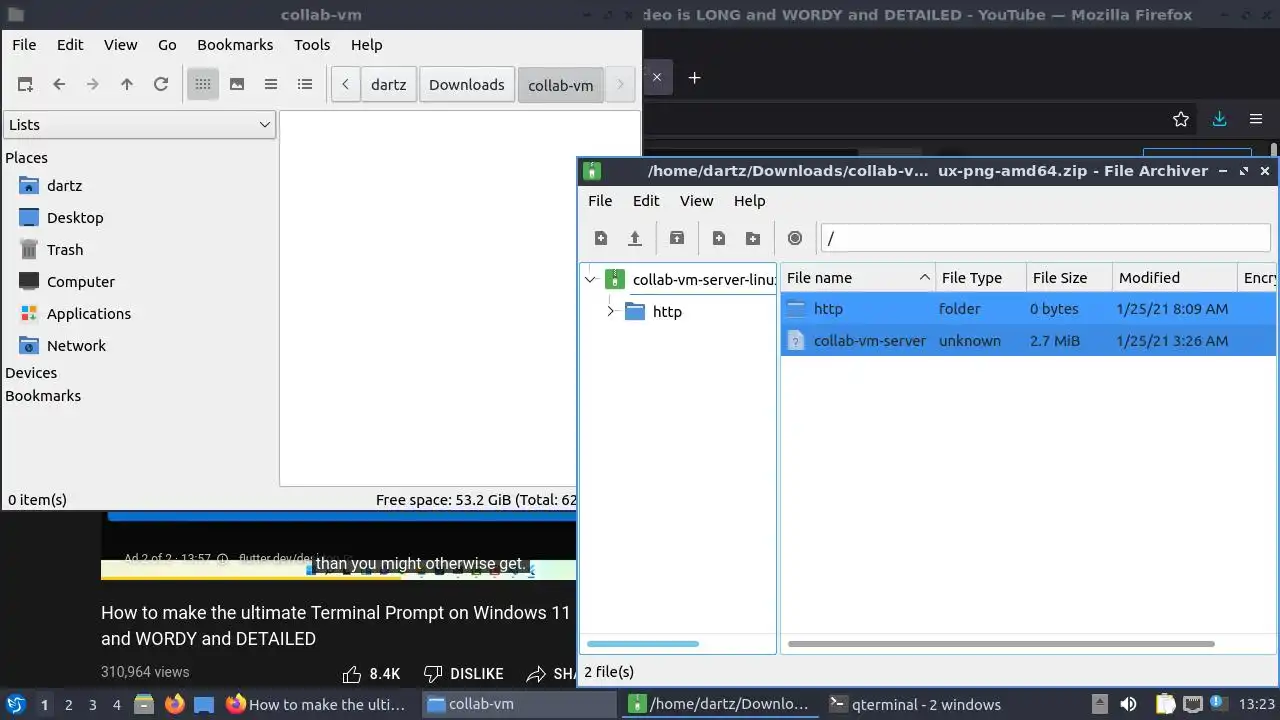This screenshot has width=1280, height=720.
Task: Go up to parent folder
Action: pyautogui.click(x=127, y=85)
